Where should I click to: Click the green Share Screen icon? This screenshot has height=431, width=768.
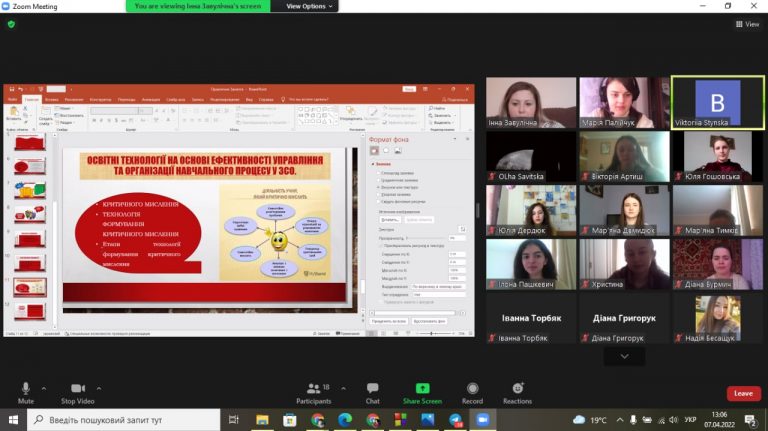[422, 388]
